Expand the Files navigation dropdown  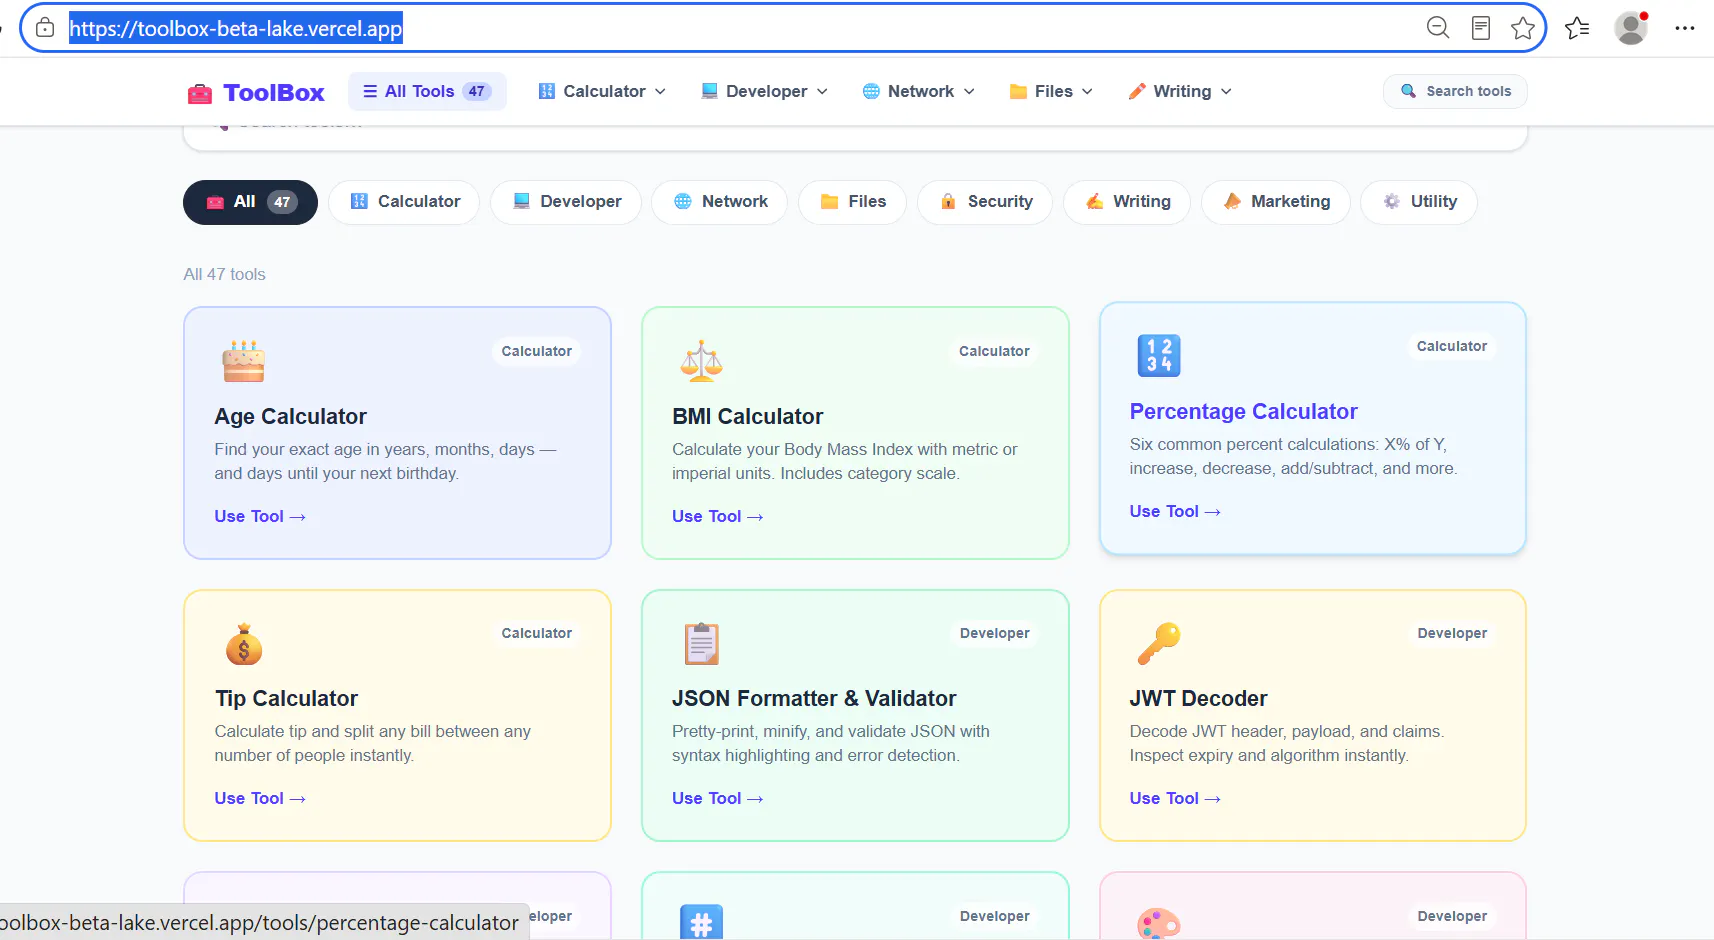click(1051, 91)
